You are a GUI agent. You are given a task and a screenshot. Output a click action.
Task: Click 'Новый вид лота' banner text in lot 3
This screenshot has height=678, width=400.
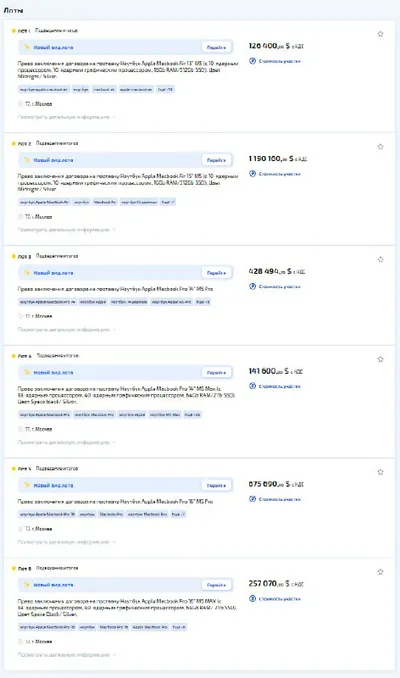(53, 273)
